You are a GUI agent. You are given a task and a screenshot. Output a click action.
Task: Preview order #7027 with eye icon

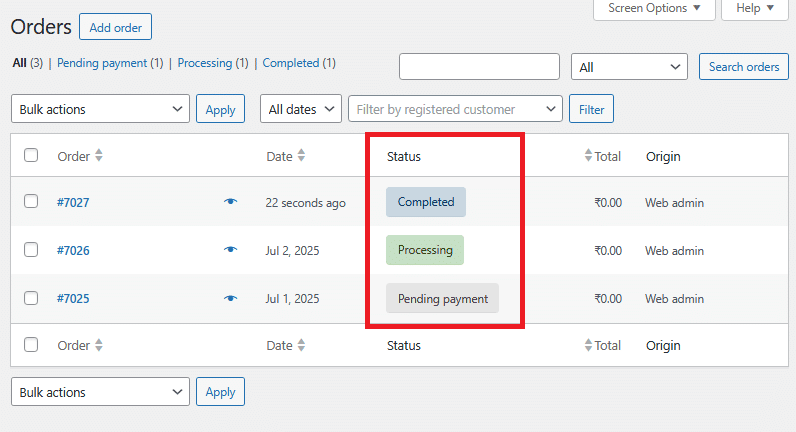pyautogui.click(x=231, y=202)
